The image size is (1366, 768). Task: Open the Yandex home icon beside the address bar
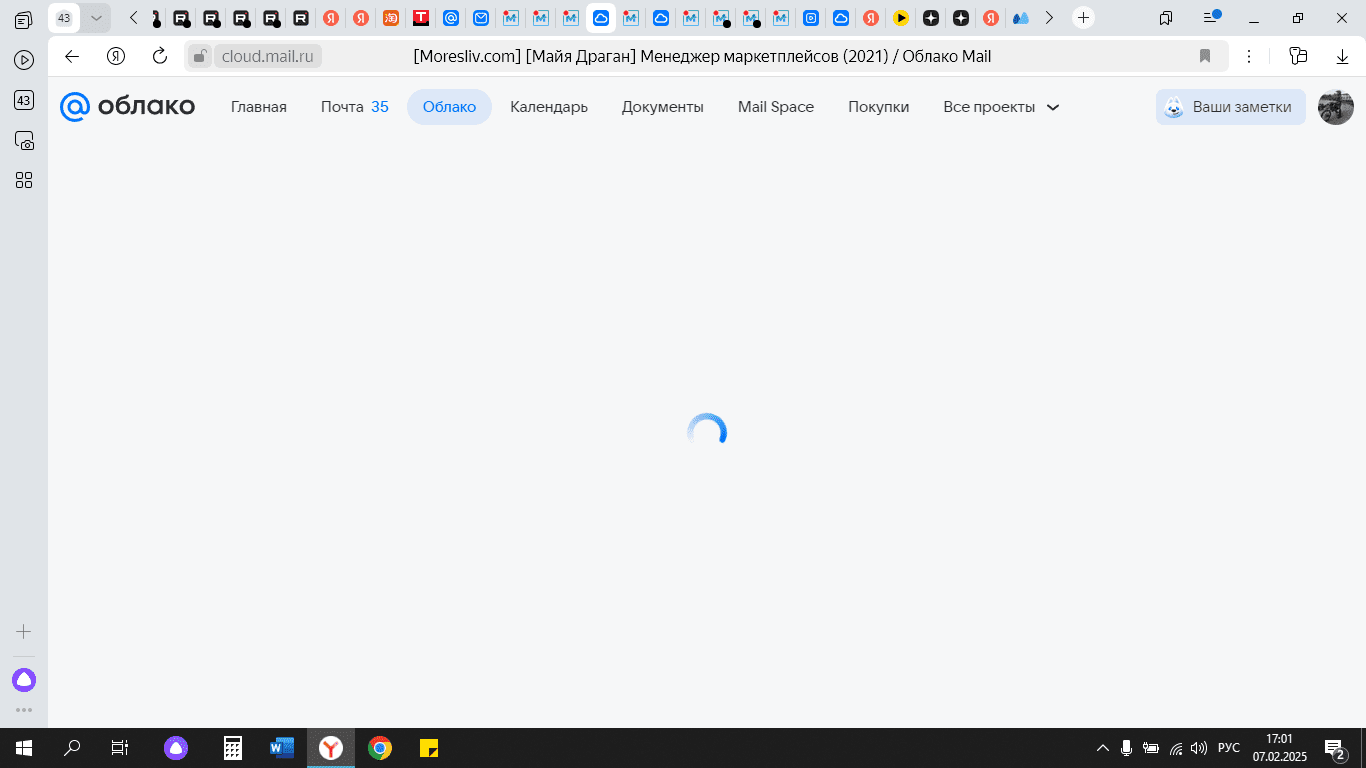tap(116, 56)
